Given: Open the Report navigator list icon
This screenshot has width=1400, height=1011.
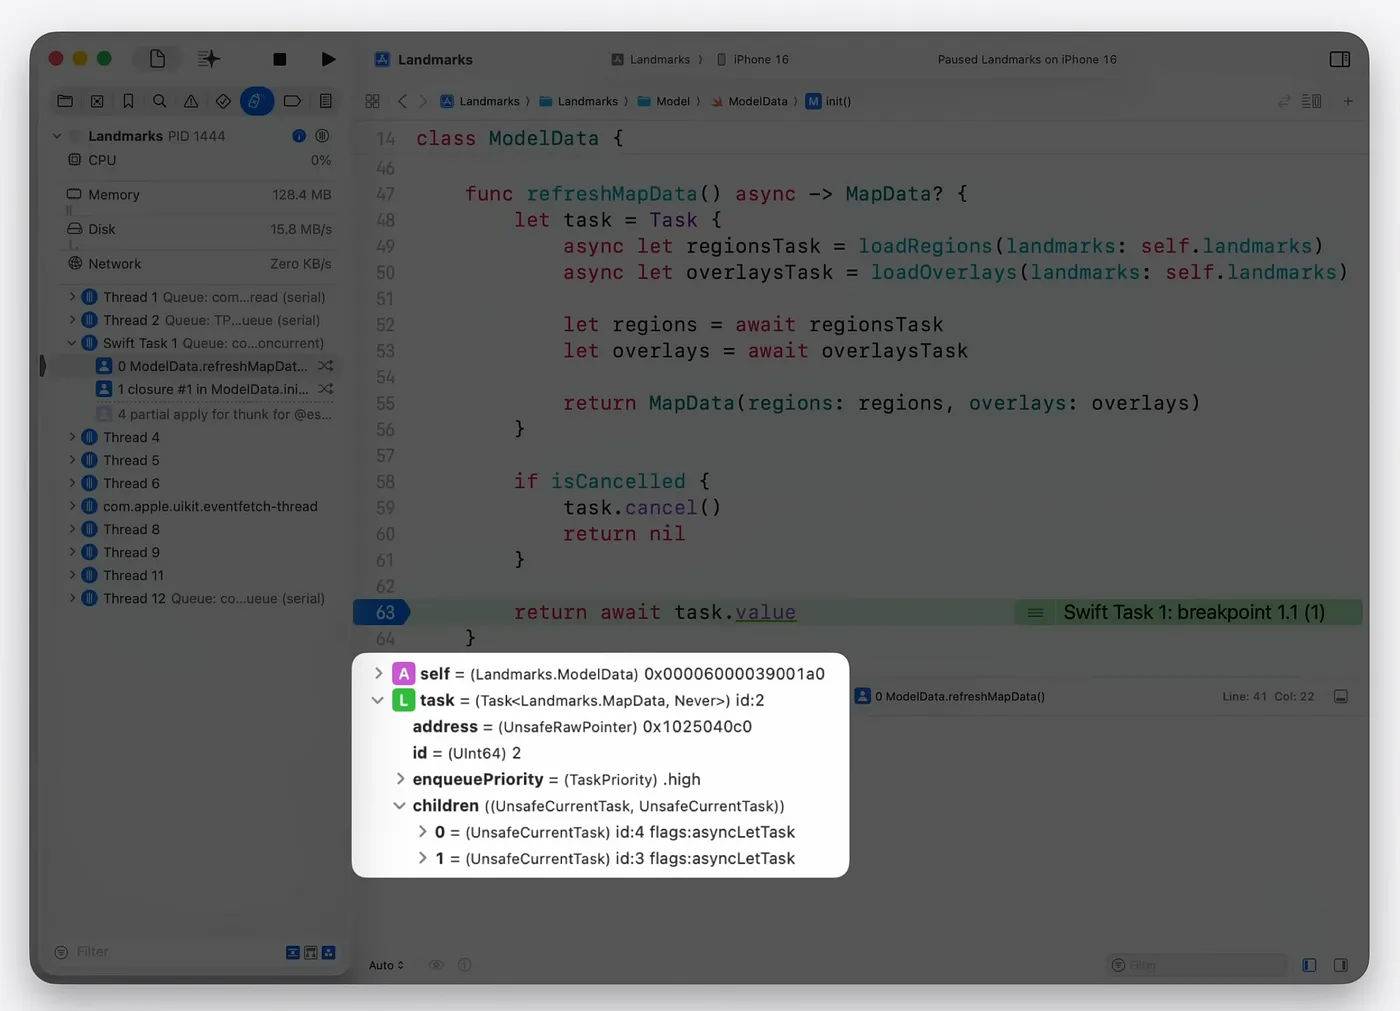Looking at the screenshot, I should 326,101.
